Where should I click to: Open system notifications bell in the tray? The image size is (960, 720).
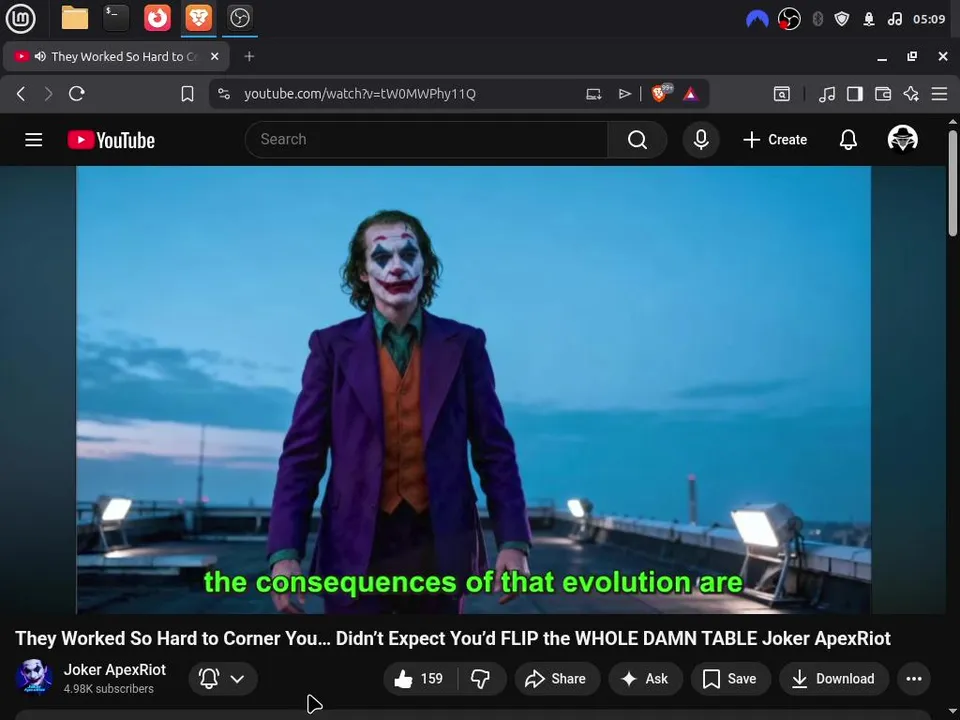click(x=869, y=19)
